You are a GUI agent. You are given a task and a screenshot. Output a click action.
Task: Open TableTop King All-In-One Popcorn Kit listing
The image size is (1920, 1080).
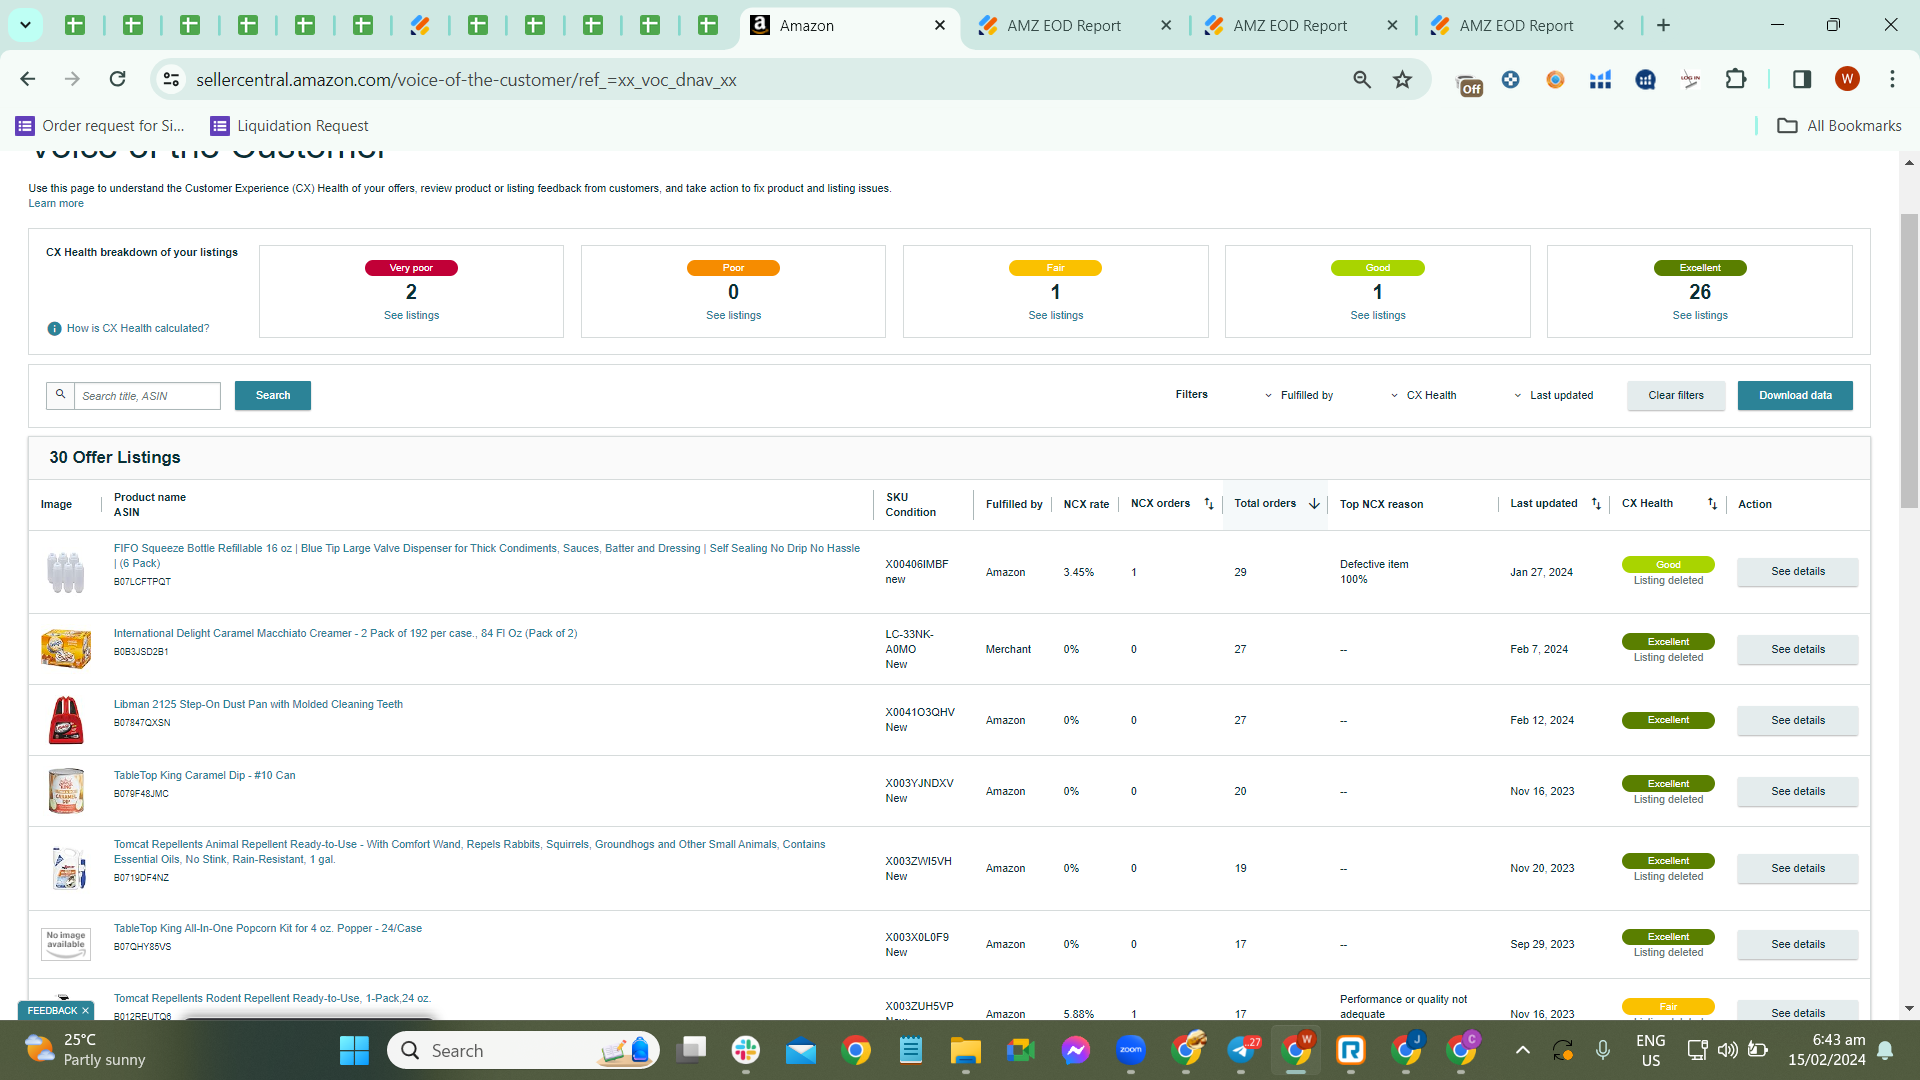[268, 929]
